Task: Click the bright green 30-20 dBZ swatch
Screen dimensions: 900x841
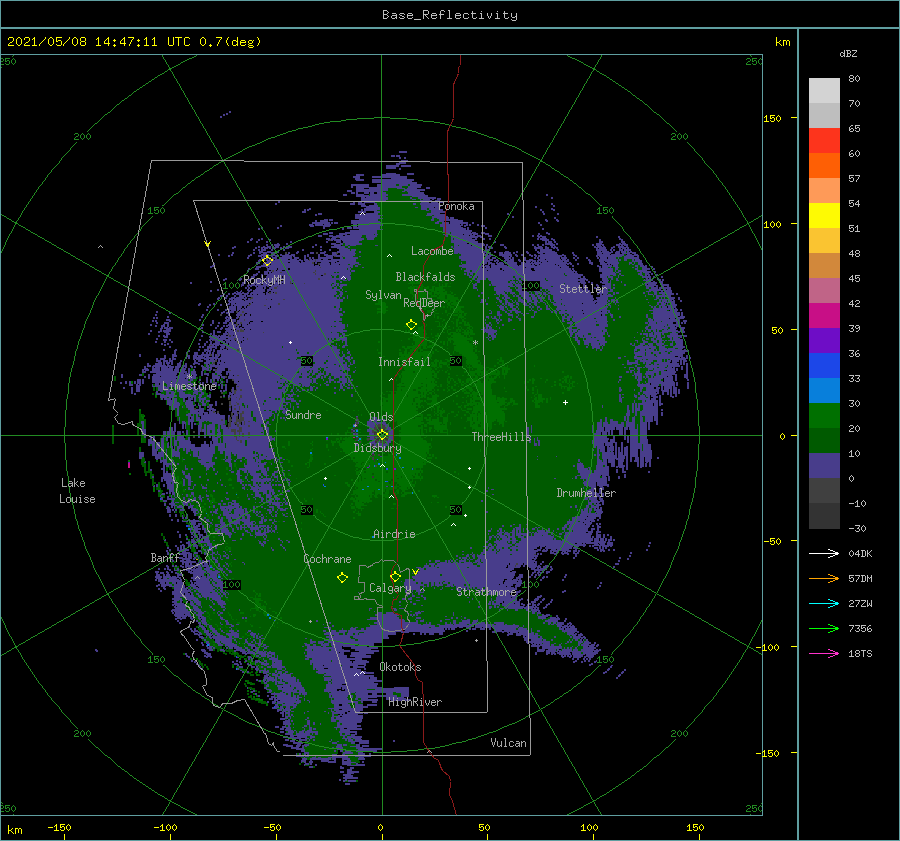Action: point(824,416)
